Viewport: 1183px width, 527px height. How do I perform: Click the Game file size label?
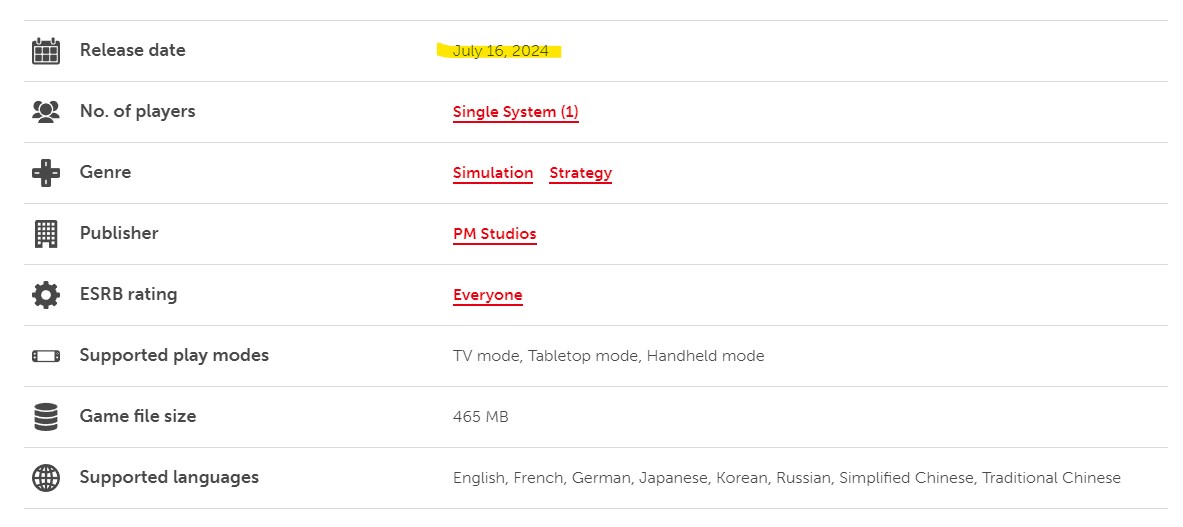137,416
